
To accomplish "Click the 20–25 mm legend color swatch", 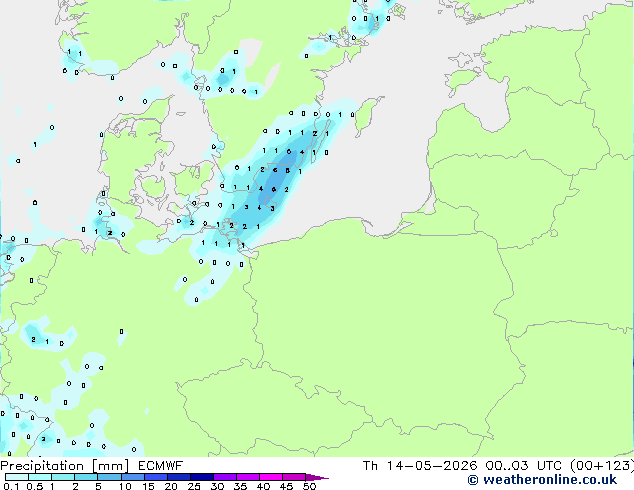I will [x=178, y=477].
